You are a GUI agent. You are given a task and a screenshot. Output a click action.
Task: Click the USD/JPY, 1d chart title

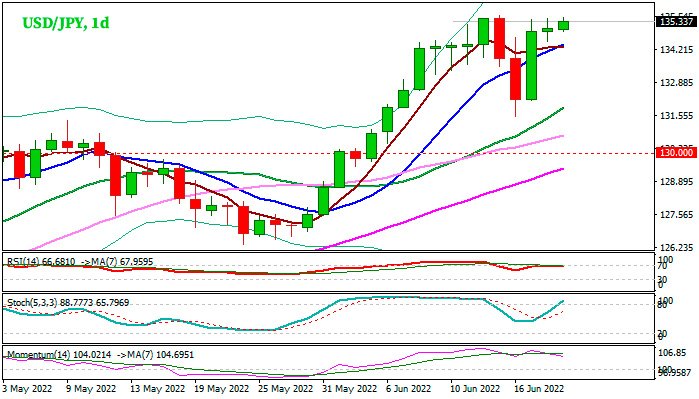tap(66, 23)
